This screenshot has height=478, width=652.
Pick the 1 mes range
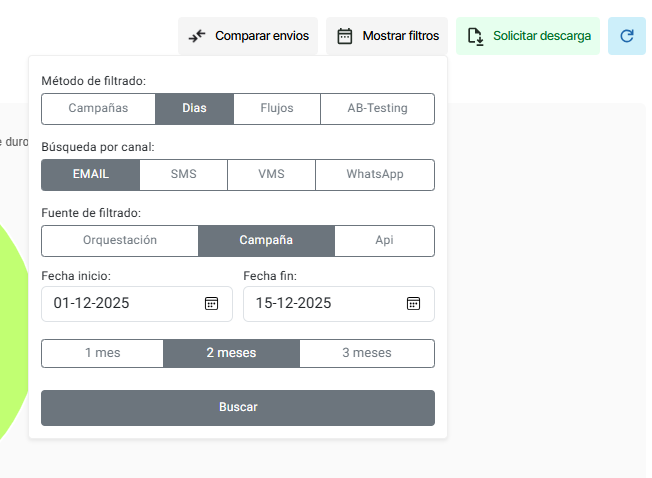[x=102, y=353]
